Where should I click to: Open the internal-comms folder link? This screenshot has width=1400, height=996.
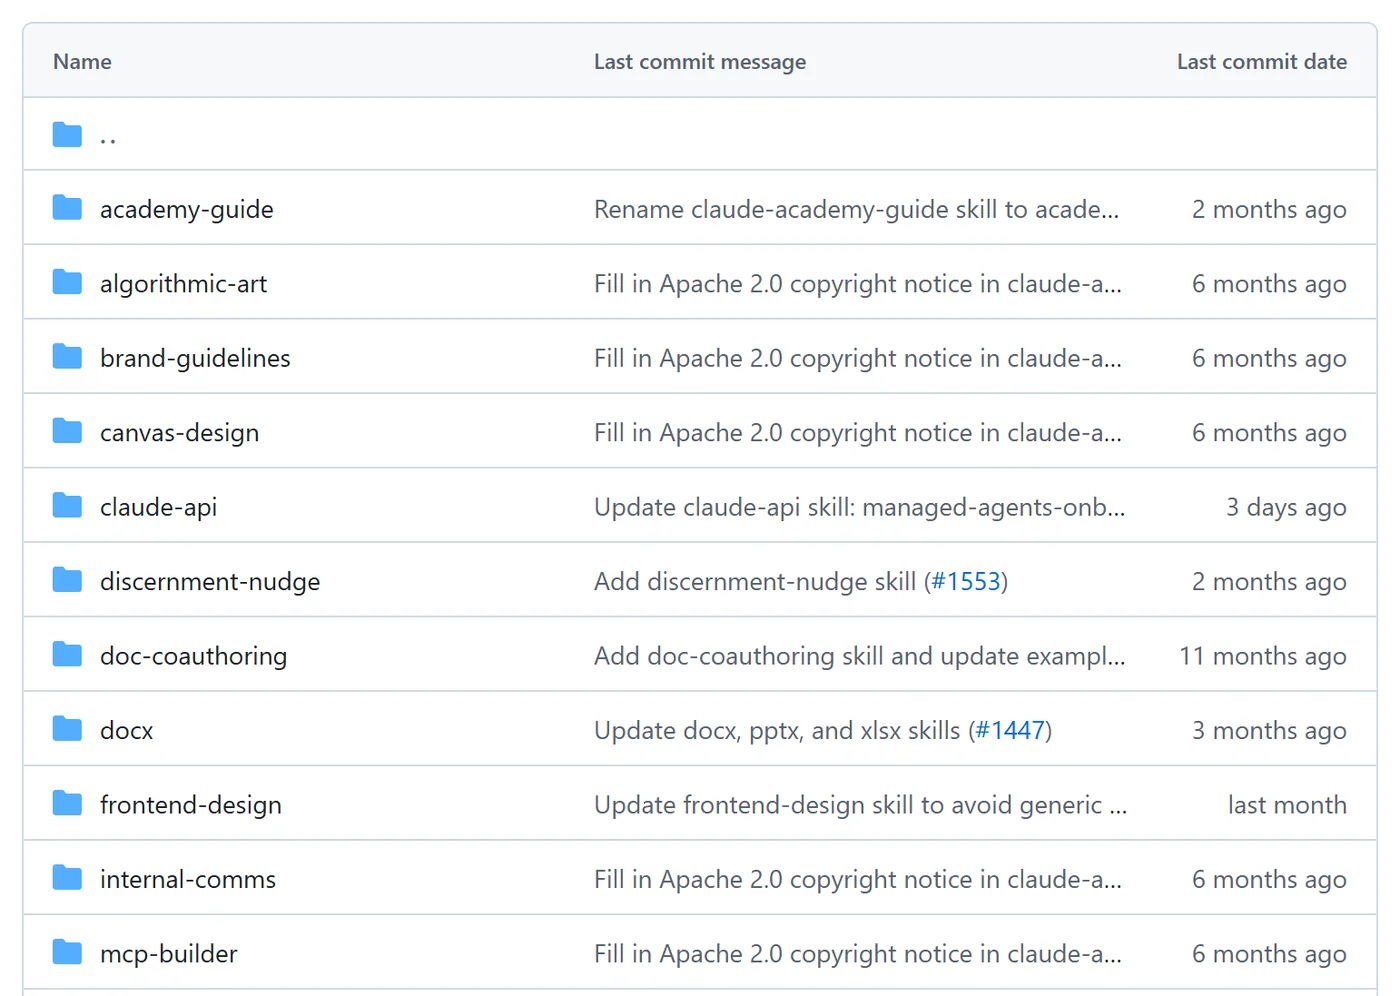pos(188,879)
